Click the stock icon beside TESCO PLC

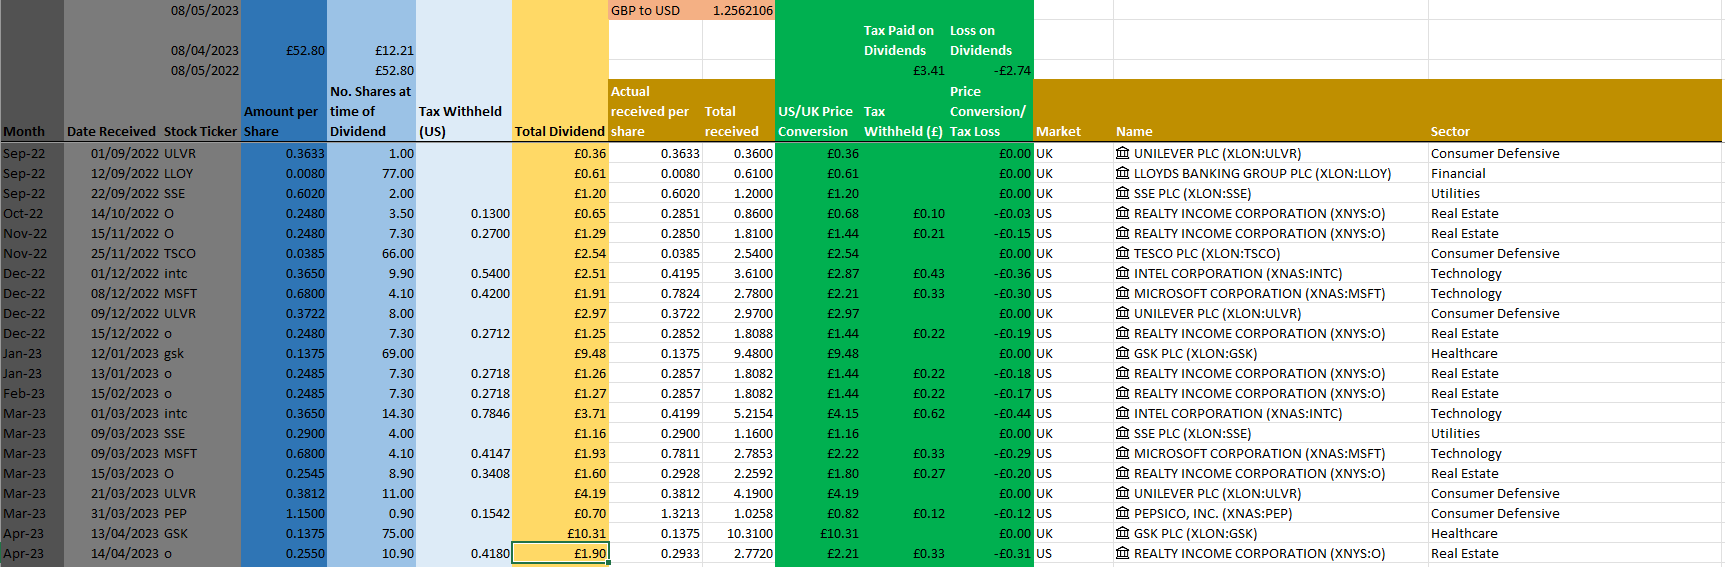click(x=1123, y=253)
